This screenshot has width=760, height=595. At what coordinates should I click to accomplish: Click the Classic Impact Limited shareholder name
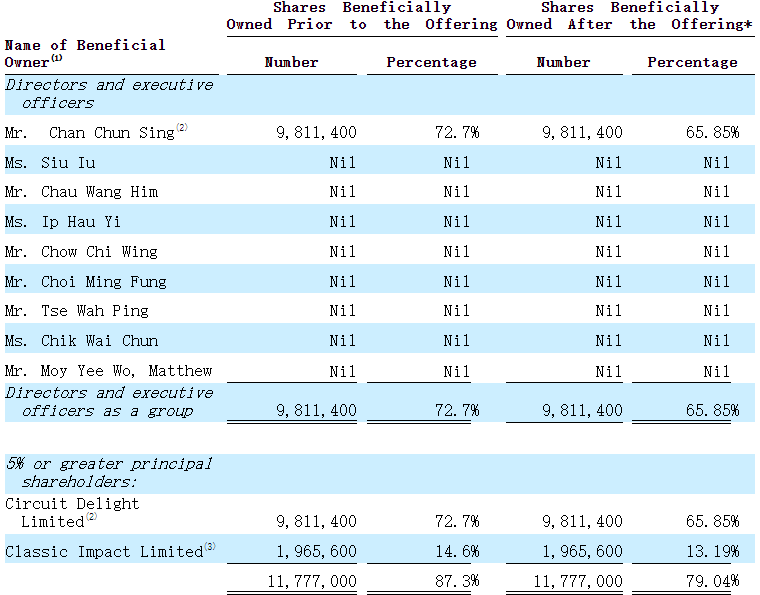(x=103, y=552)
